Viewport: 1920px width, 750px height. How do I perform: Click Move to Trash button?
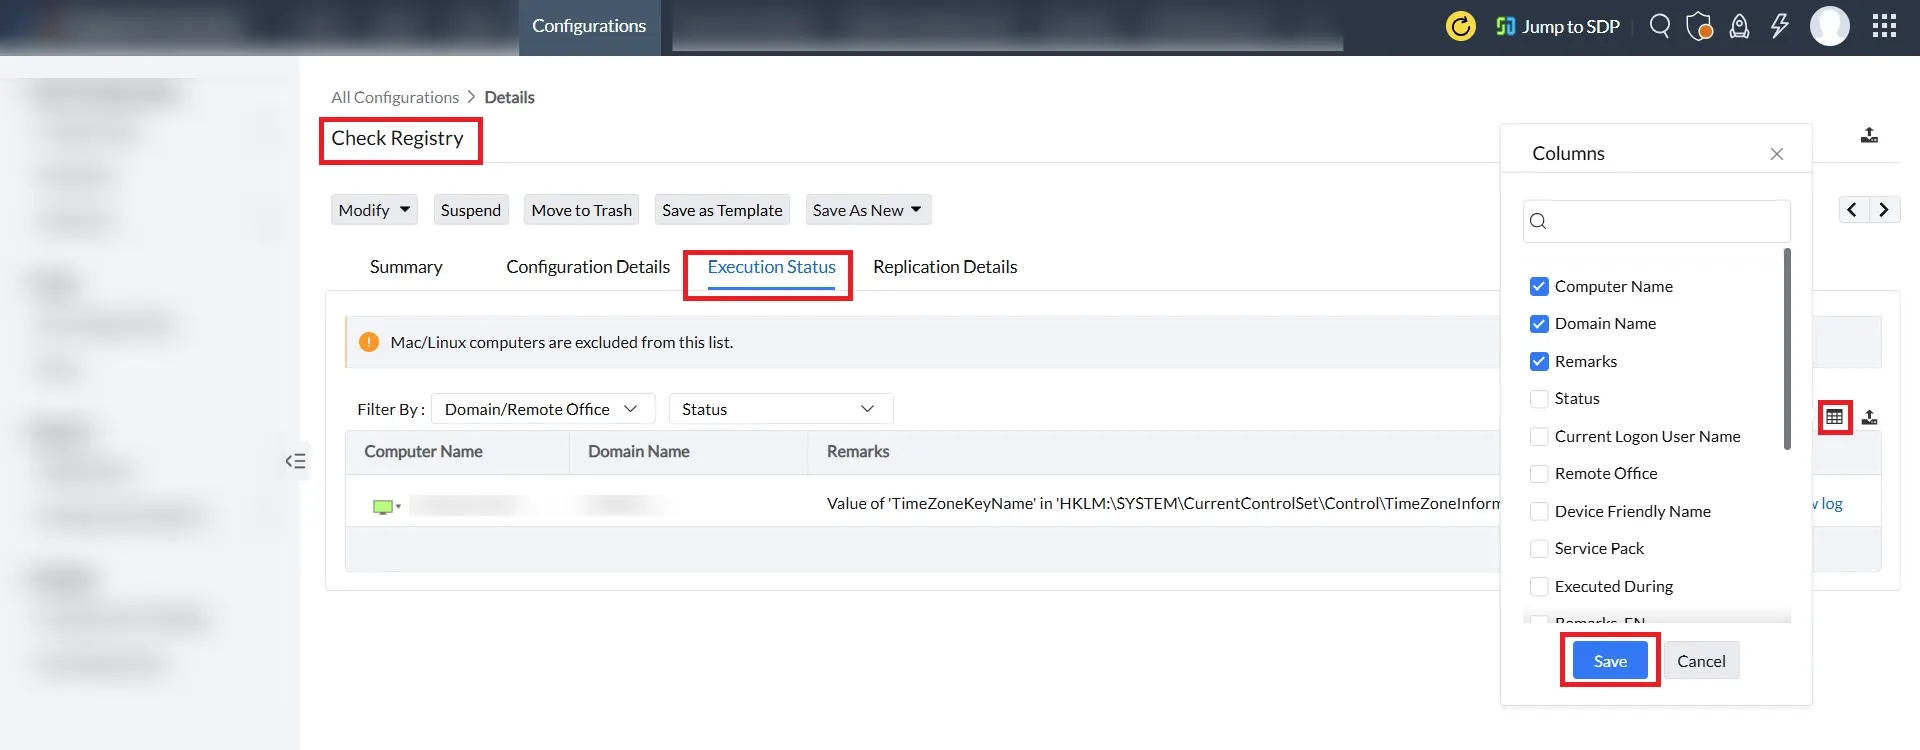[x=582, y=210]
